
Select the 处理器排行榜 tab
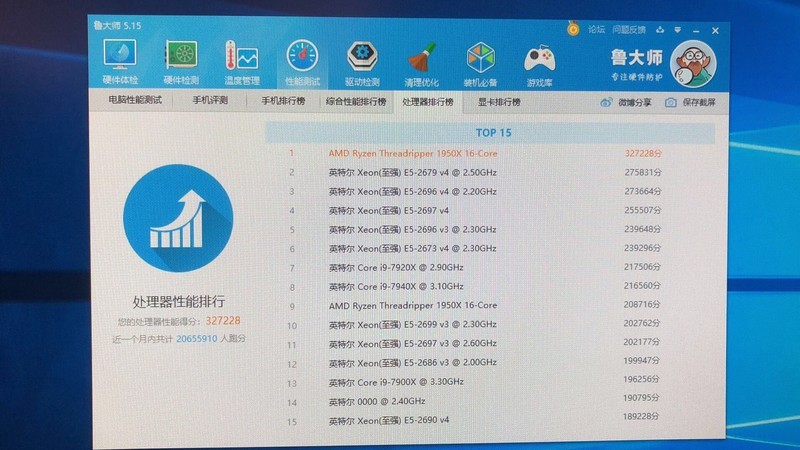coord(428,102)
